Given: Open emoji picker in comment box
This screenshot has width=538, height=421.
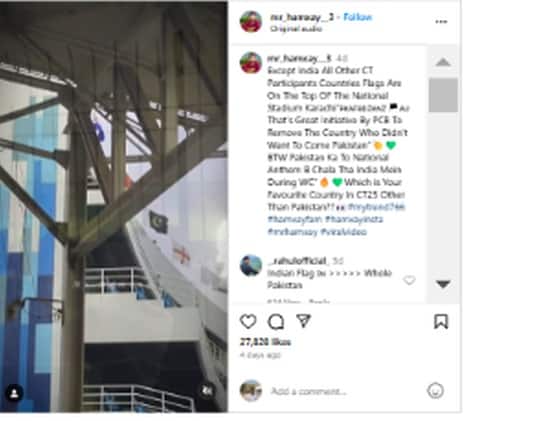Looking at the screenshot, I should [x=435, y=390].
